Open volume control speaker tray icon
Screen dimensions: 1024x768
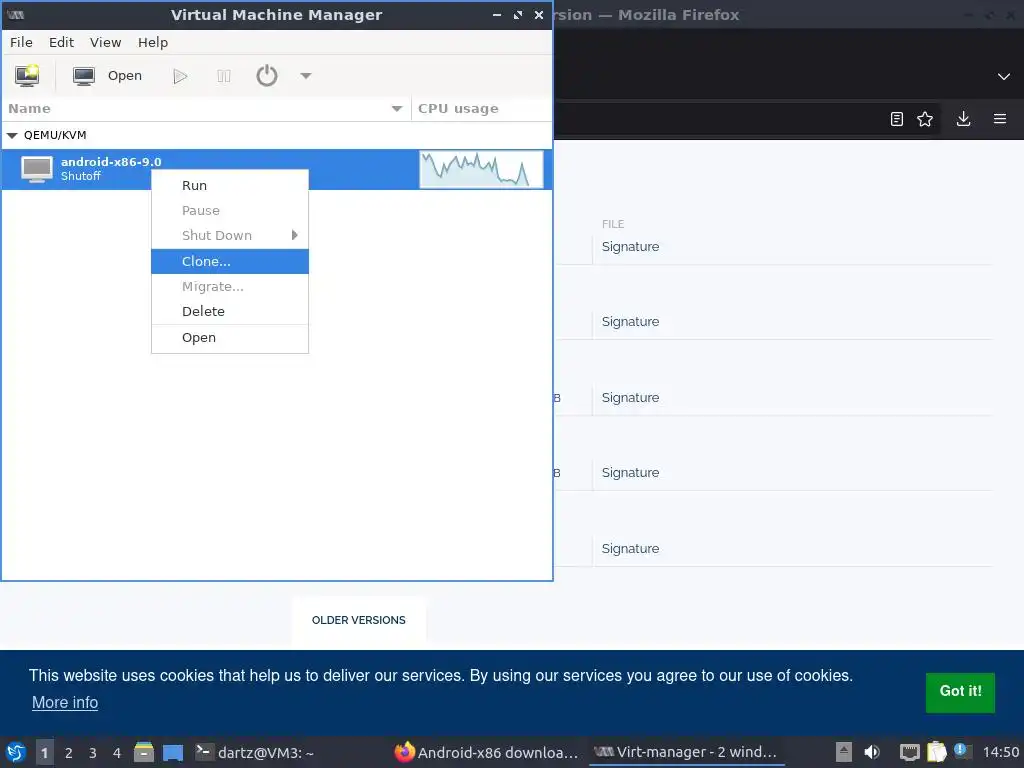pyautogui.click(x=872, y=752)
